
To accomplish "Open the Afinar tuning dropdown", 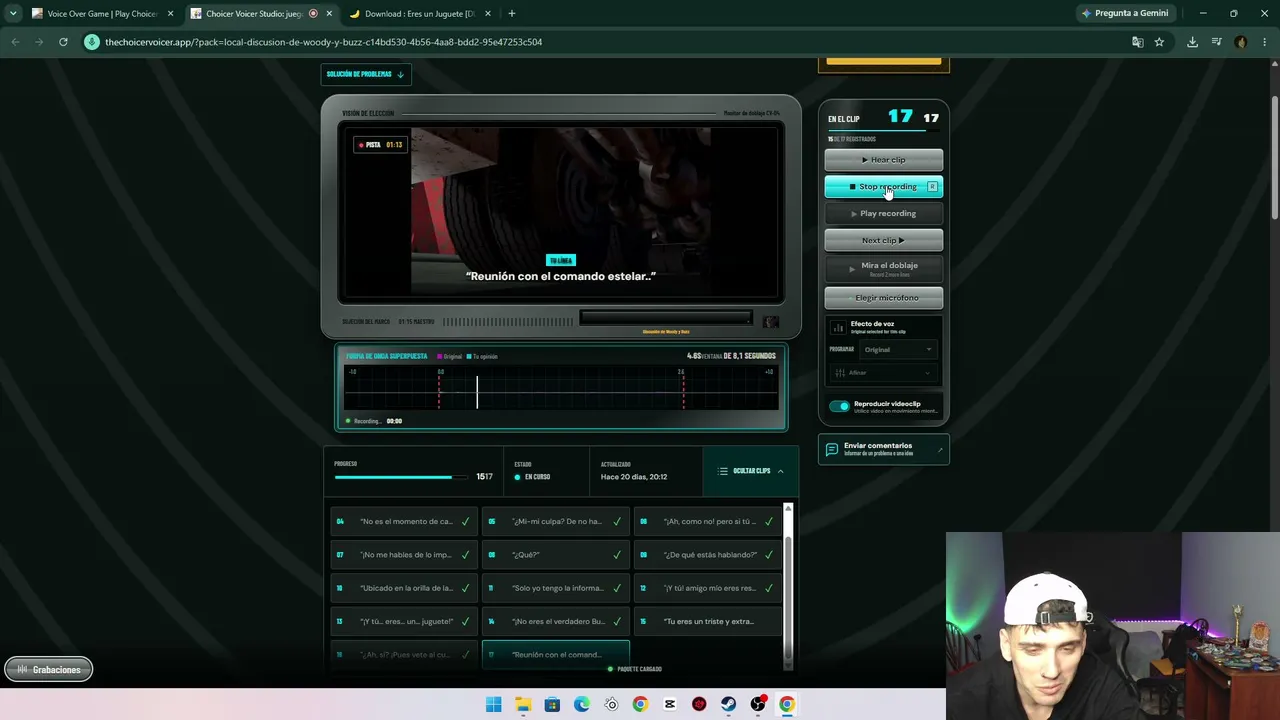I will tap(883, 373).
